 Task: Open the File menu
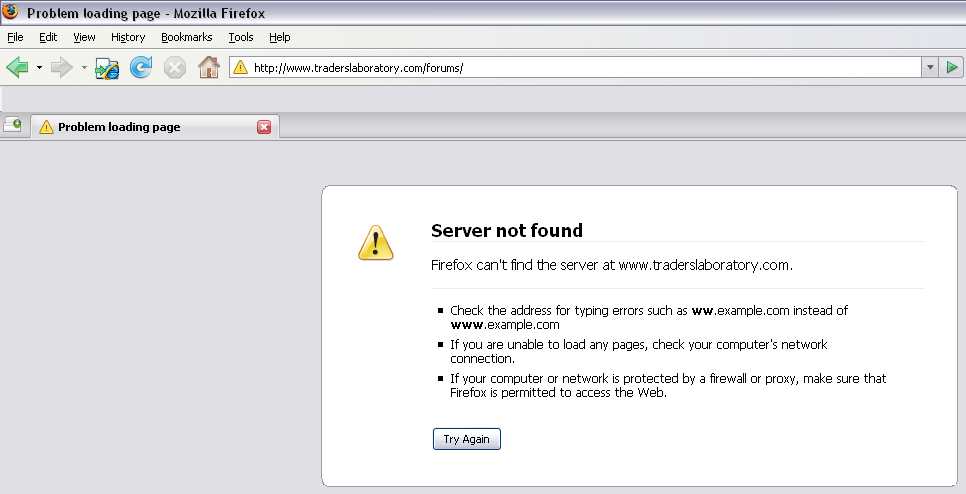coord(15,37)
